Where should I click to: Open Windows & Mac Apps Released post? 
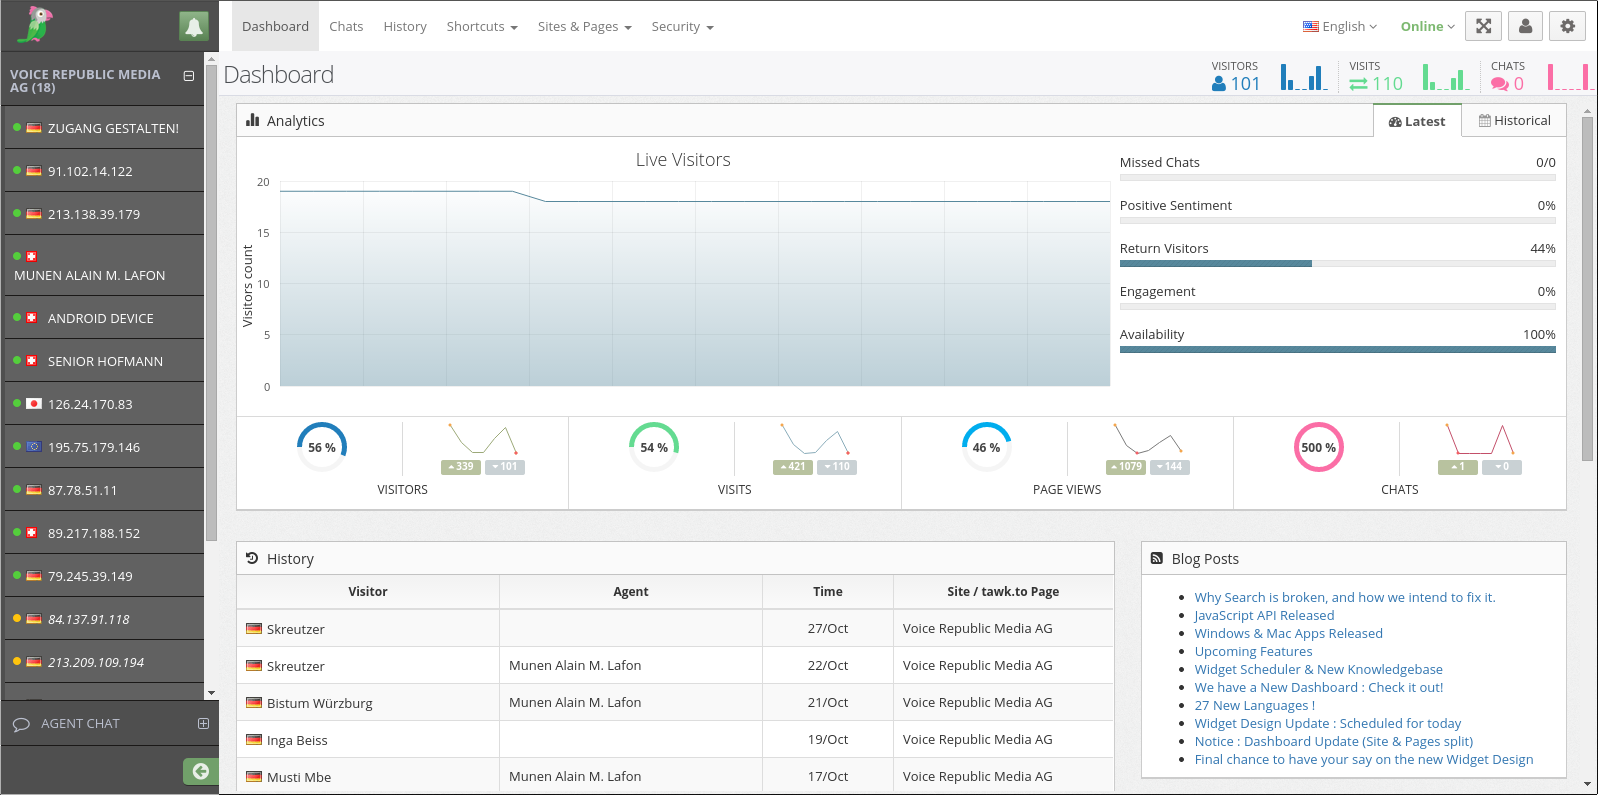coord(1288,633)
